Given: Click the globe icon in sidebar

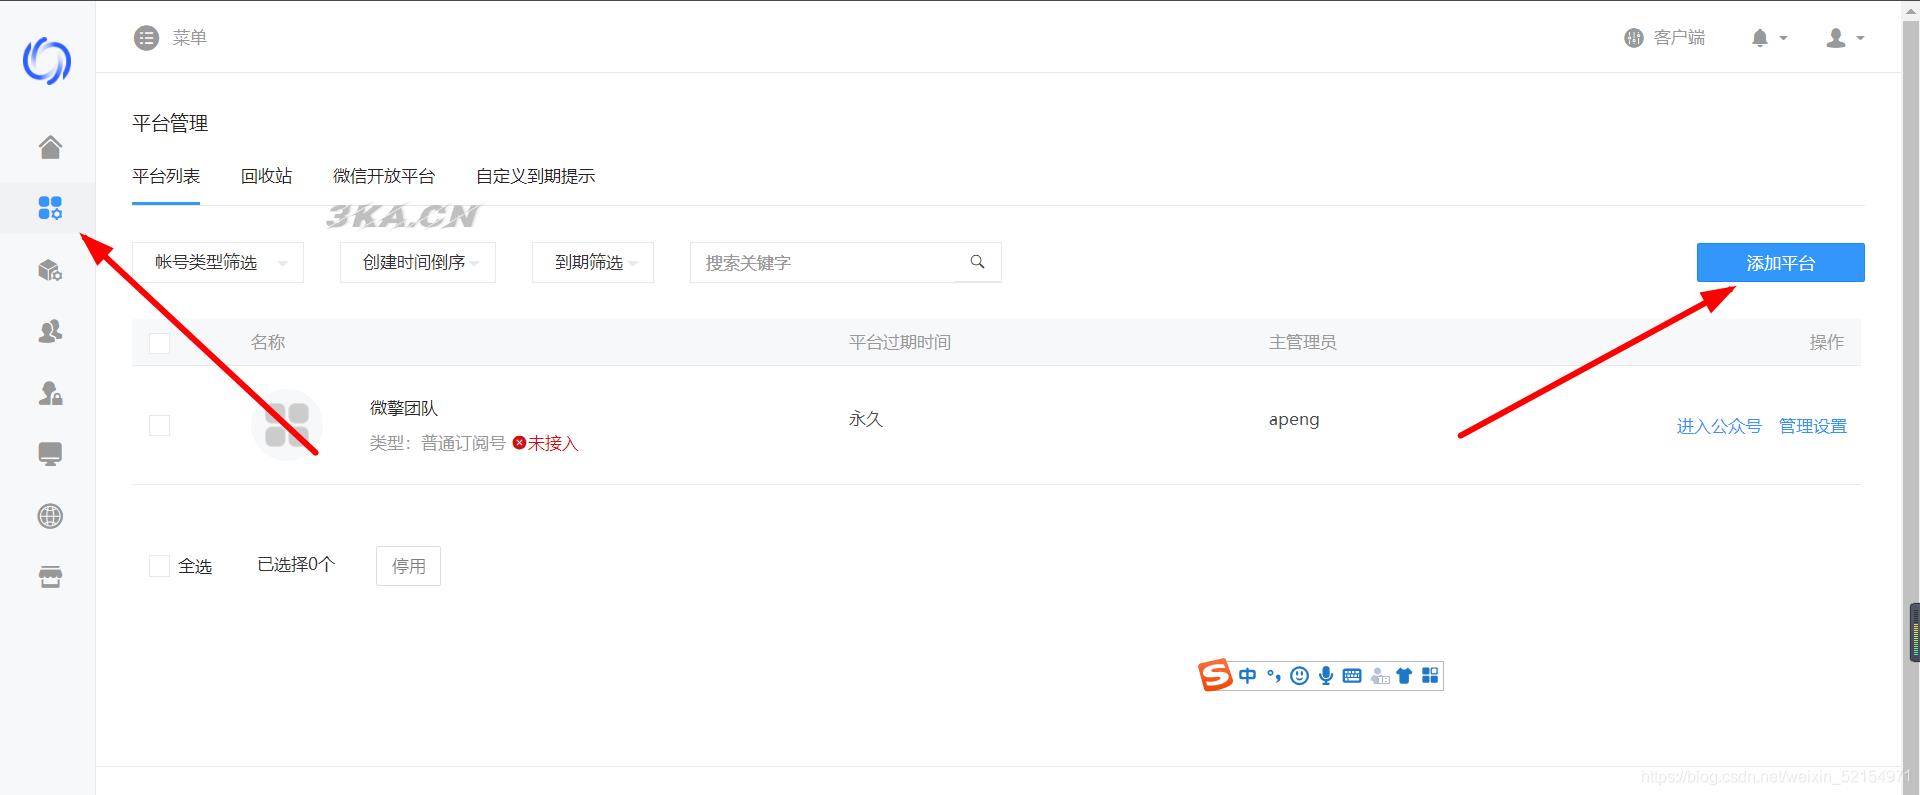Looking at the screenshot, I should tap(50, 516).
